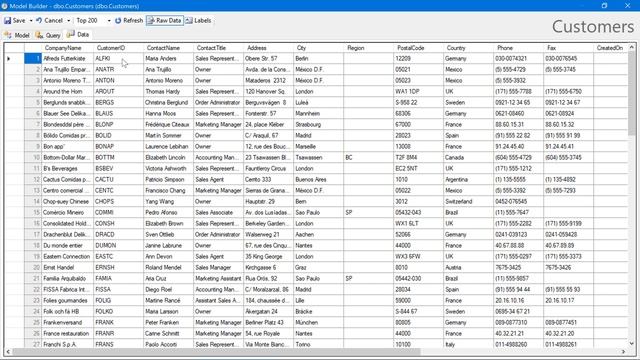Select the Around the Horn company cell

pos(67,91)
